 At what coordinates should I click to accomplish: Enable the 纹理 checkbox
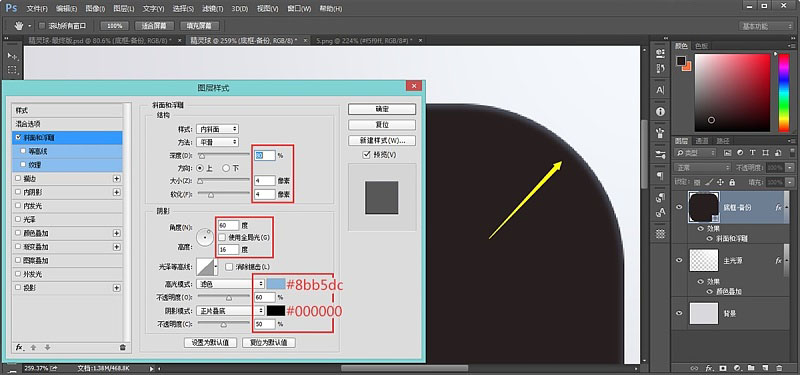point(23,165)
